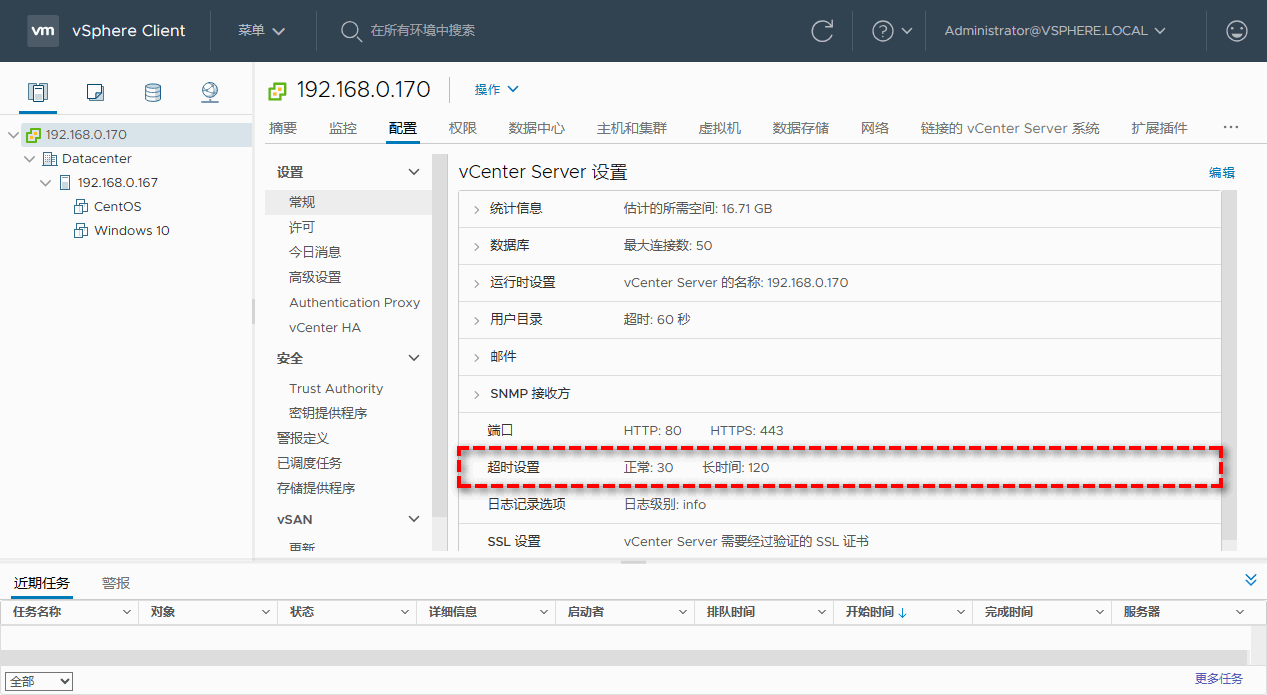Screen dimensions: 1267x695
Task: Click the refresh icon in top bar
Action: 822,31
